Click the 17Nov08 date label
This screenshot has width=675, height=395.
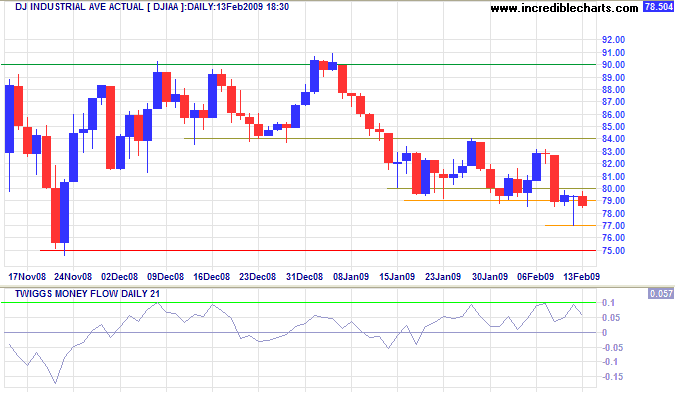pyautogui.click(x=27, y=277)
